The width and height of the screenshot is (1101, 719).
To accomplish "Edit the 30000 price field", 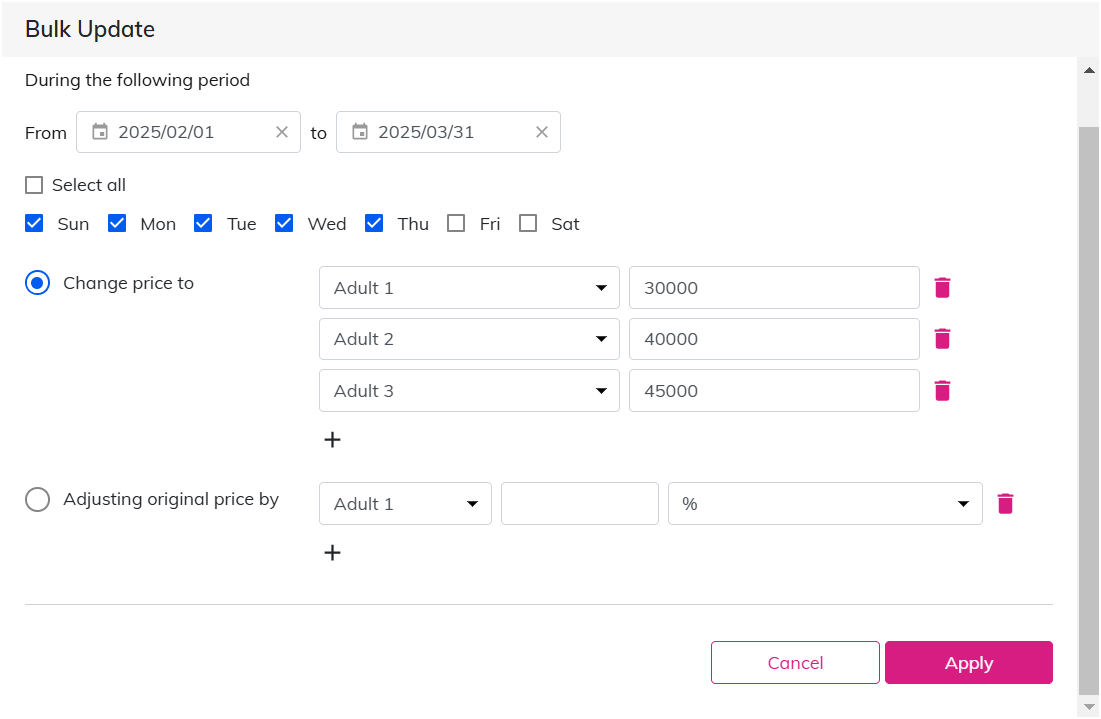I will [x=774, y=287].
